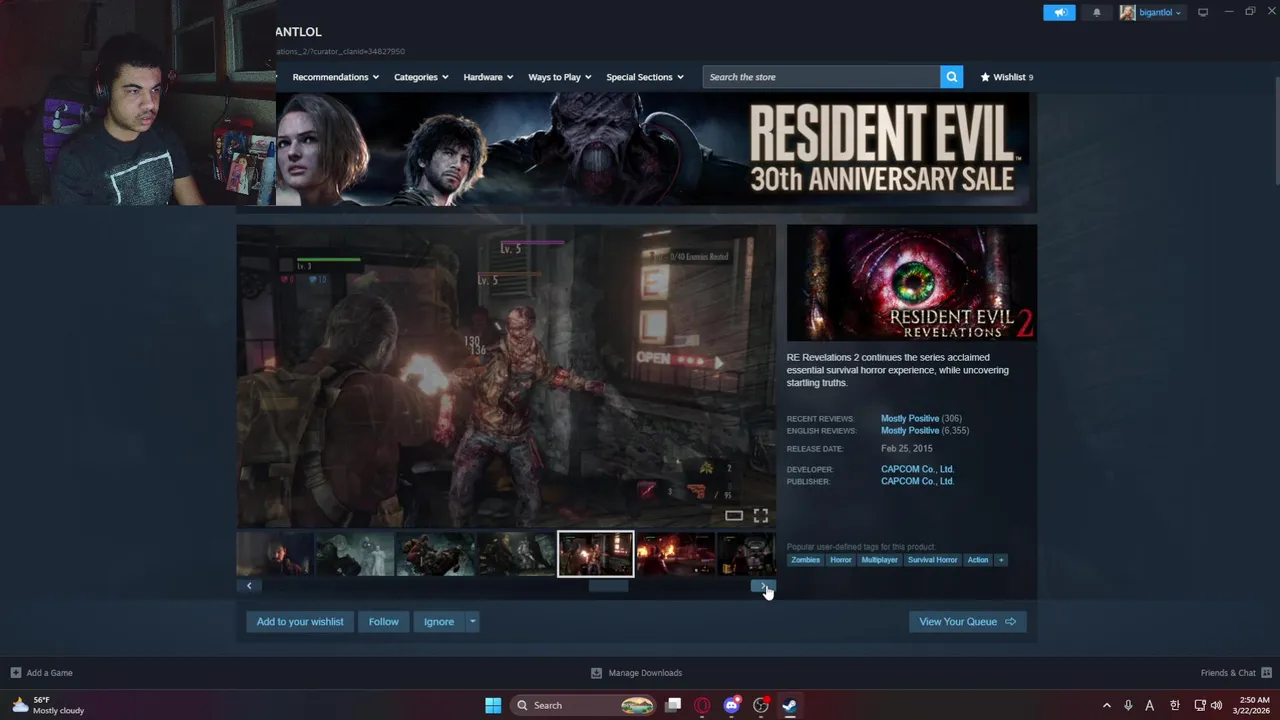
Task: Select the highlighted fifth screenshot thumbnail
Action: [x=595, y=554]
